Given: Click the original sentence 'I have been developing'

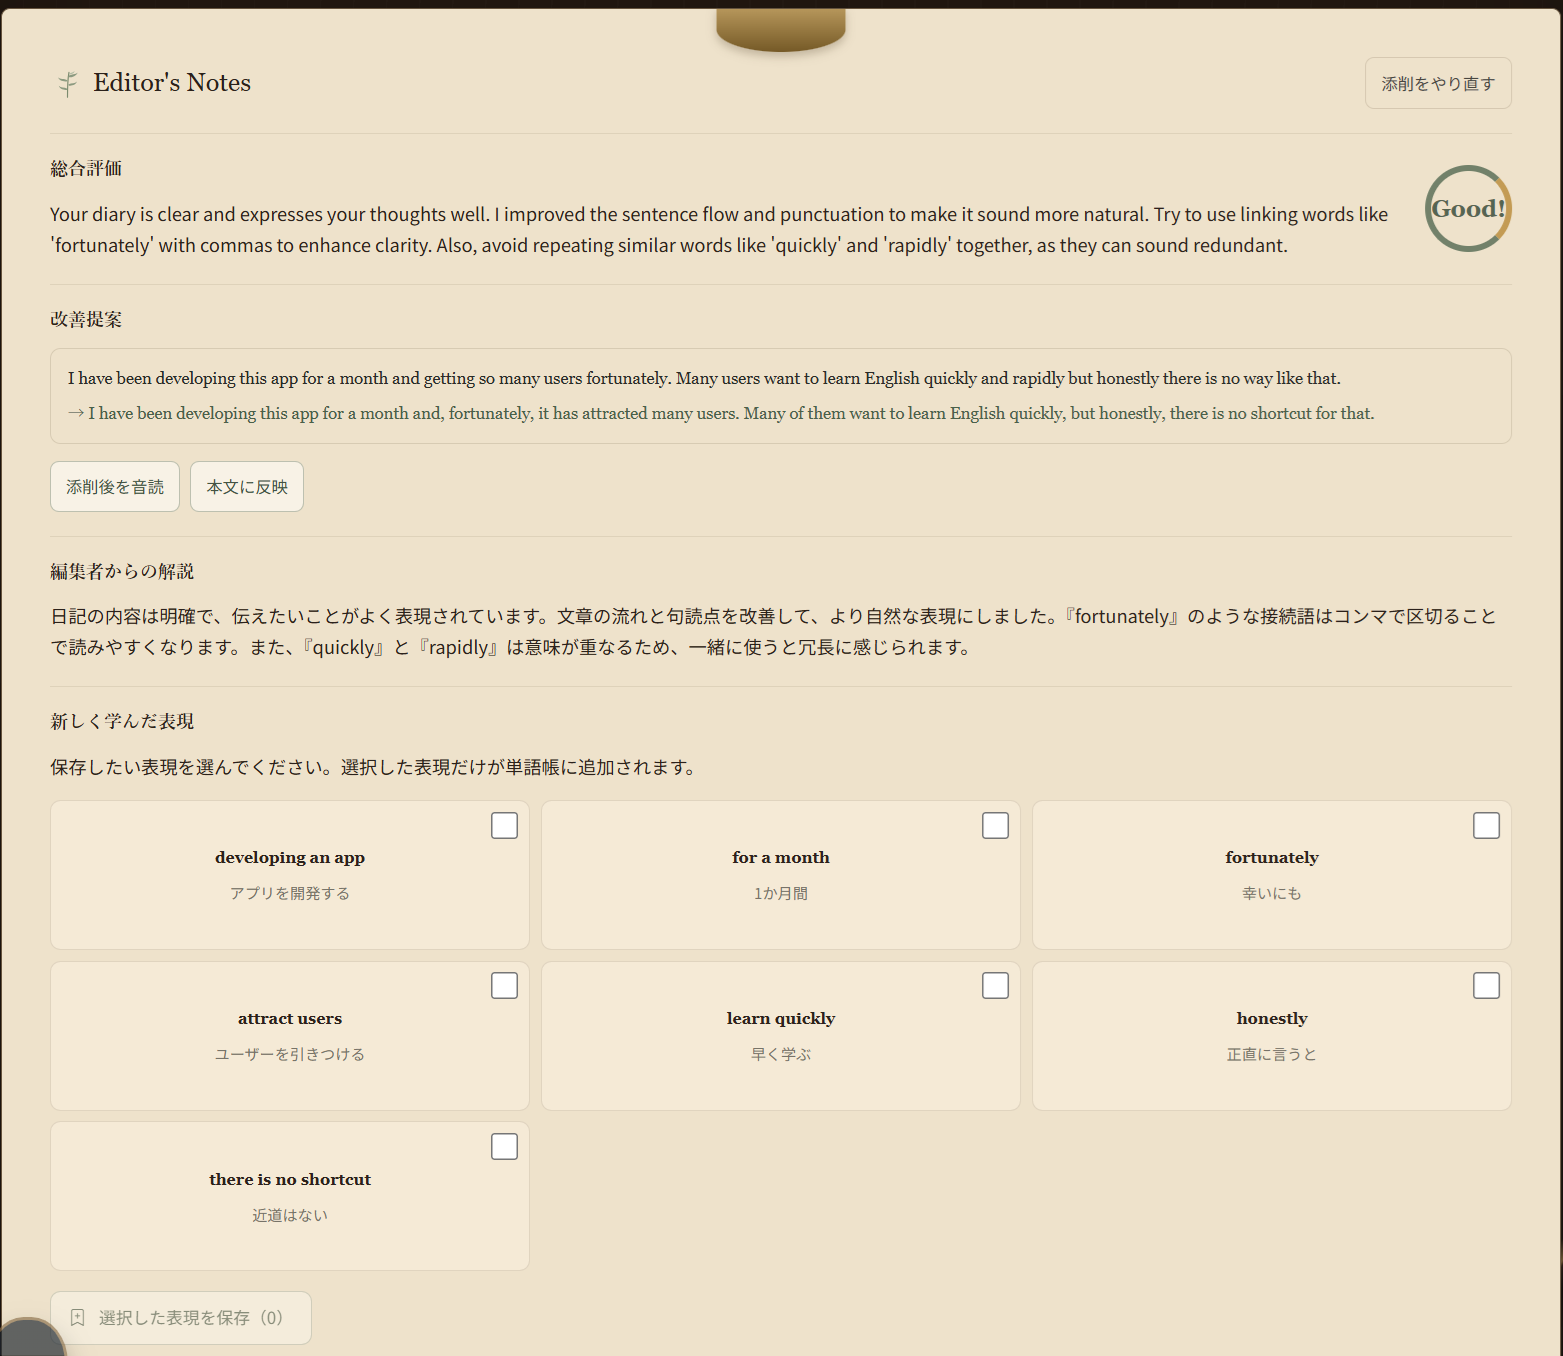Looking at the screenshot, I should point(704,378).
